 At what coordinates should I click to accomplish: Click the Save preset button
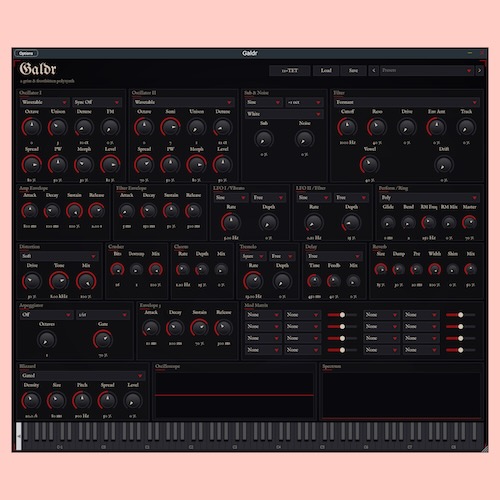point(353,70)
